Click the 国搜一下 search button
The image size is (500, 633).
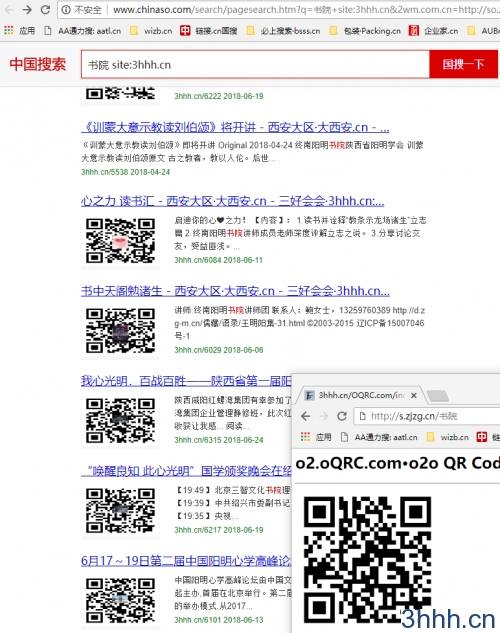click(464, 64)
